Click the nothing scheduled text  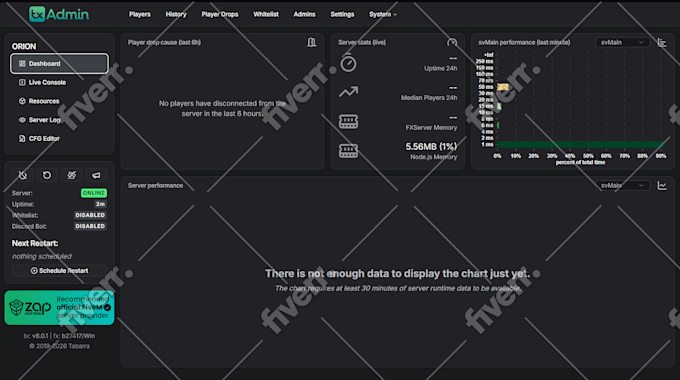click(x=42, y=256)
